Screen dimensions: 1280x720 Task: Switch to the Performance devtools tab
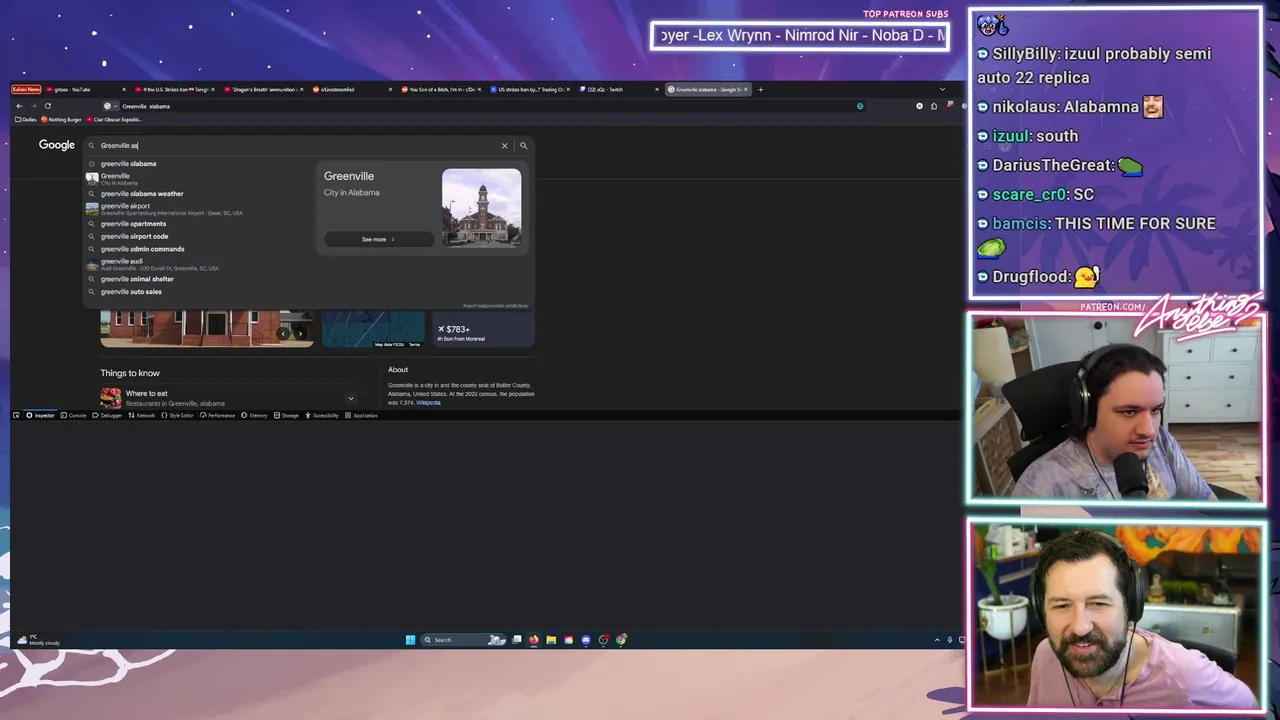pyautogui.click(x=218, y=415)
